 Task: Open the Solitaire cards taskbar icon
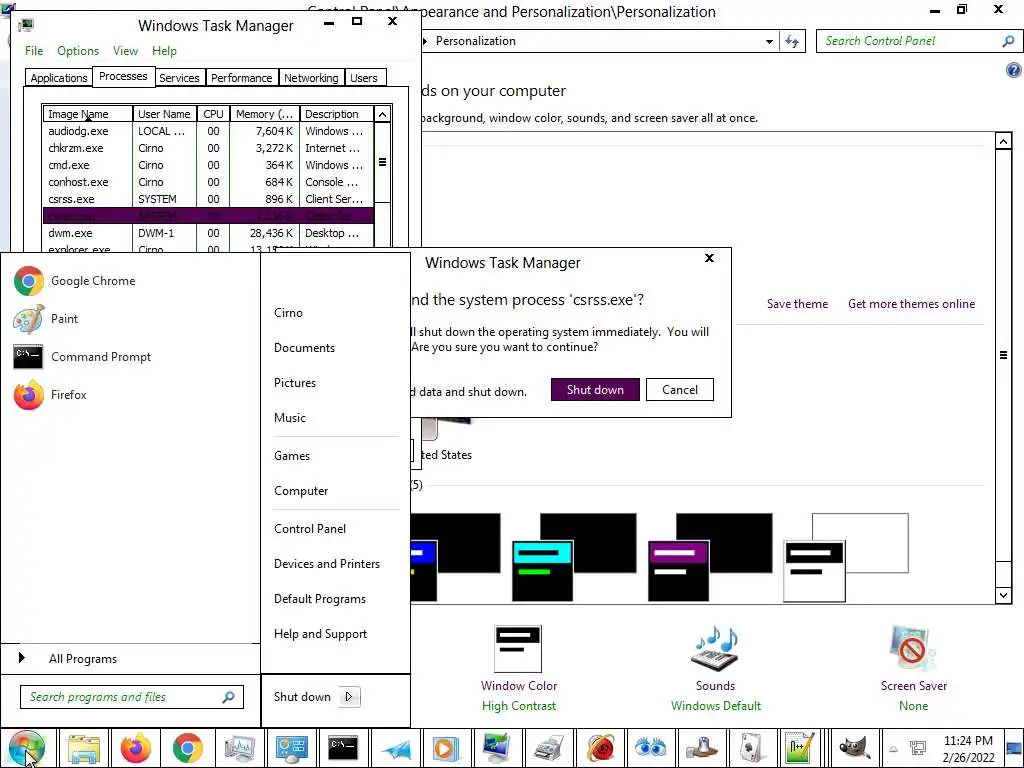(x=752, y=748)
